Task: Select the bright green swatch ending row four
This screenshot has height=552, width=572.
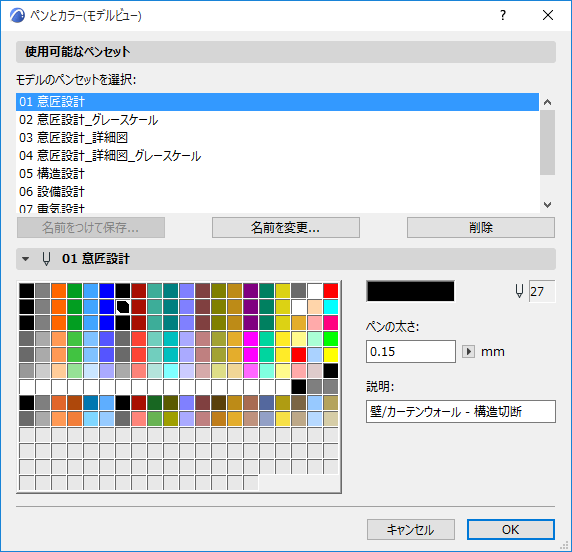Action: click(x=331, y=339)
